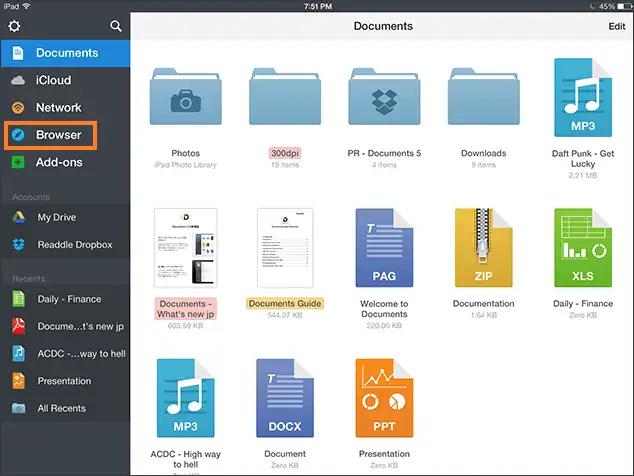
Task: Click the Google Drive triangle icon
Action: (19, 217)
